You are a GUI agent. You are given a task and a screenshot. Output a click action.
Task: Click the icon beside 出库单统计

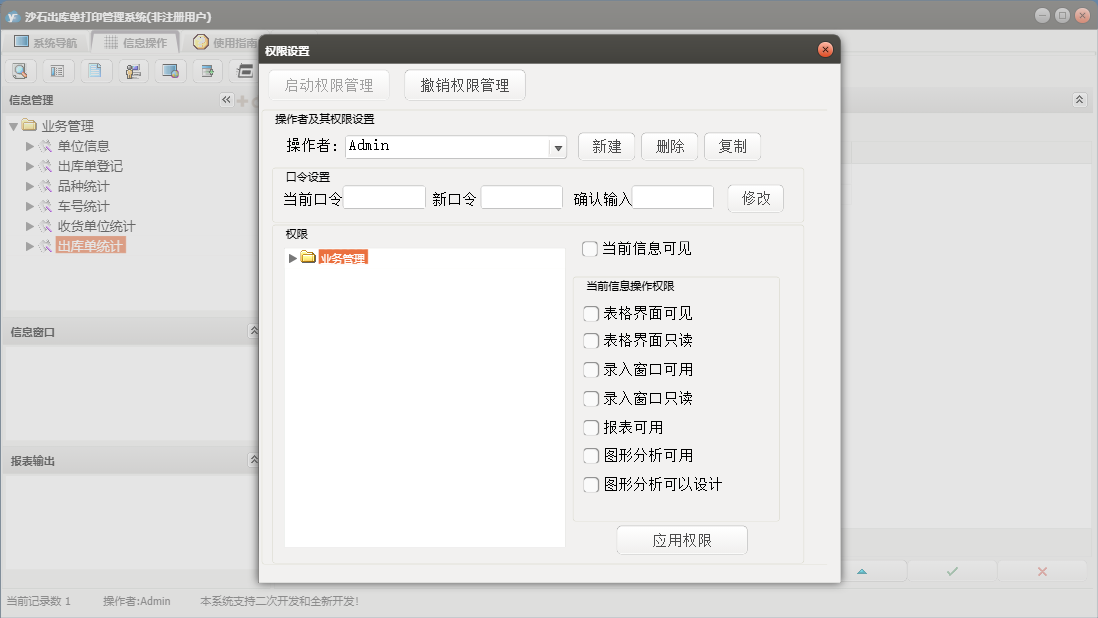point(46,246)
